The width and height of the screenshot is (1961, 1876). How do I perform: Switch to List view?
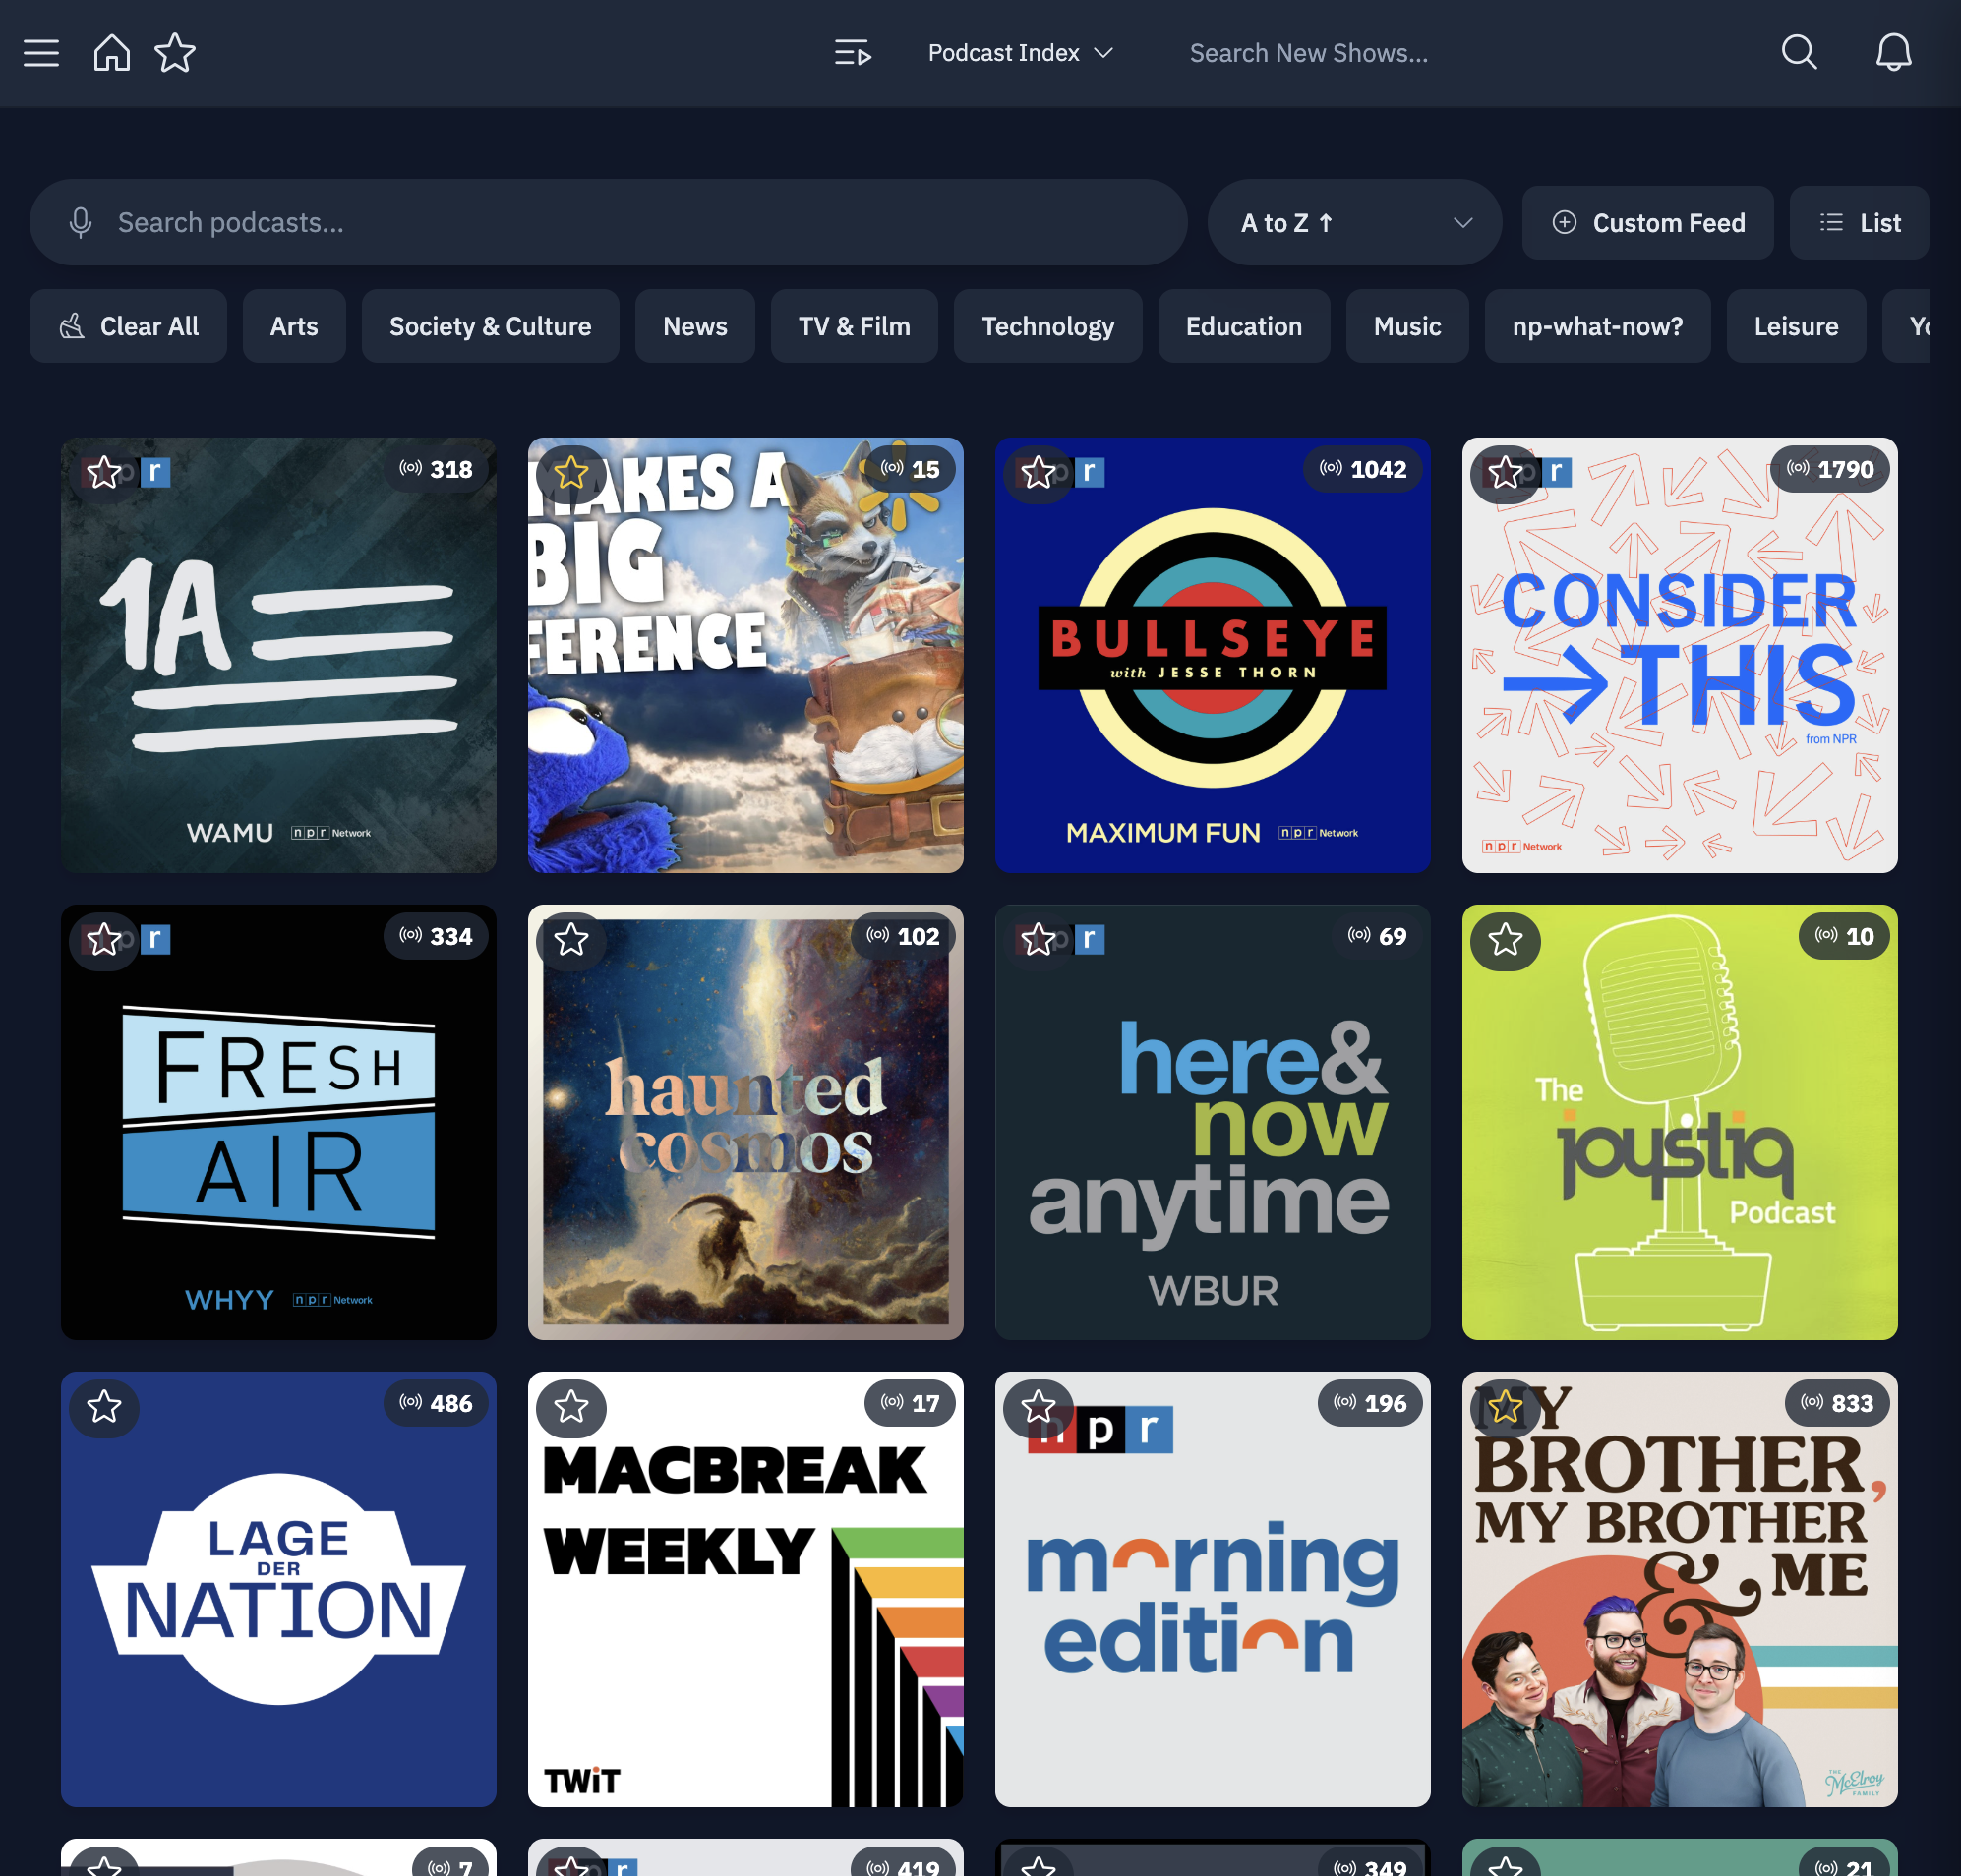(x=1858, y=222)
